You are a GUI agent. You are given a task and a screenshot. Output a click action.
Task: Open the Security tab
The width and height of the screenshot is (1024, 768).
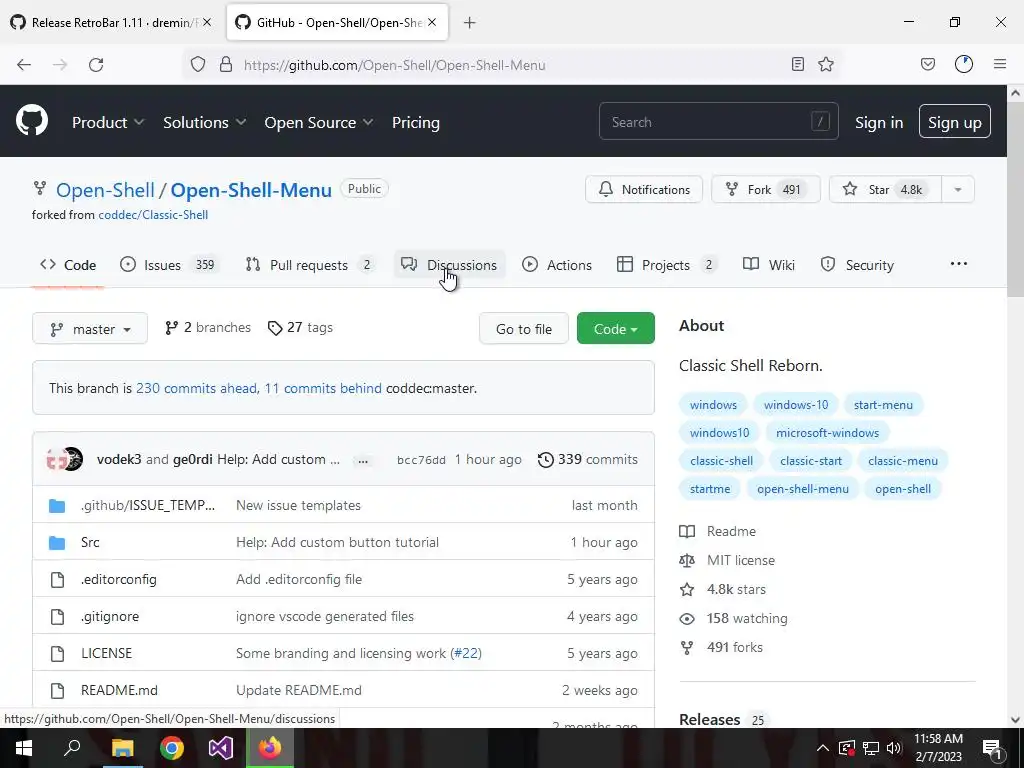(857, 264)
